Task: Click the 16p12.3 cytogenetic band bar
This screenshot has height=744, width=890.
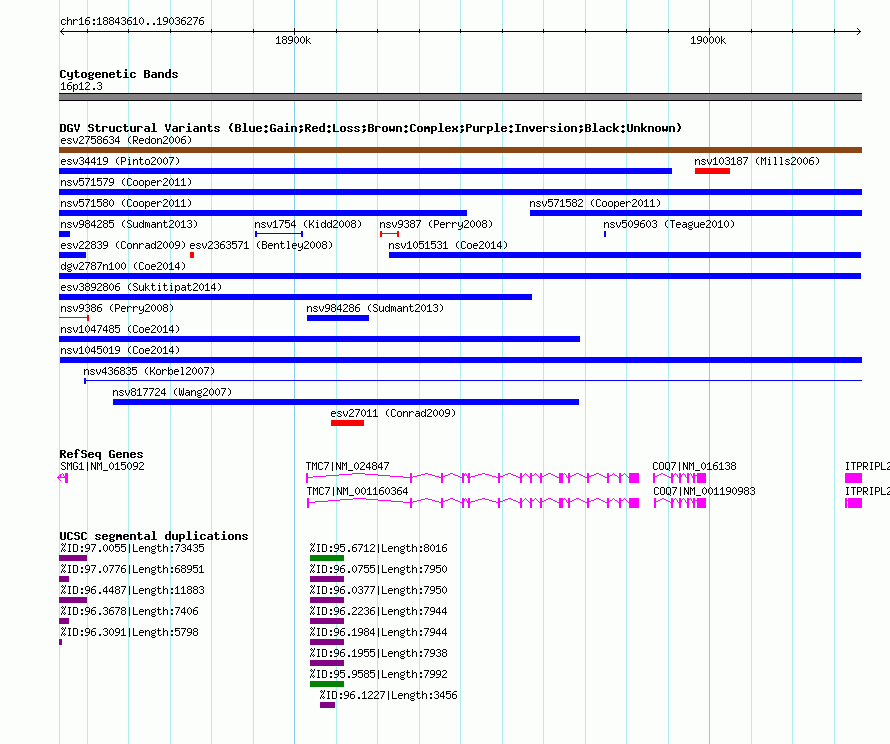Action: point(460,97)
